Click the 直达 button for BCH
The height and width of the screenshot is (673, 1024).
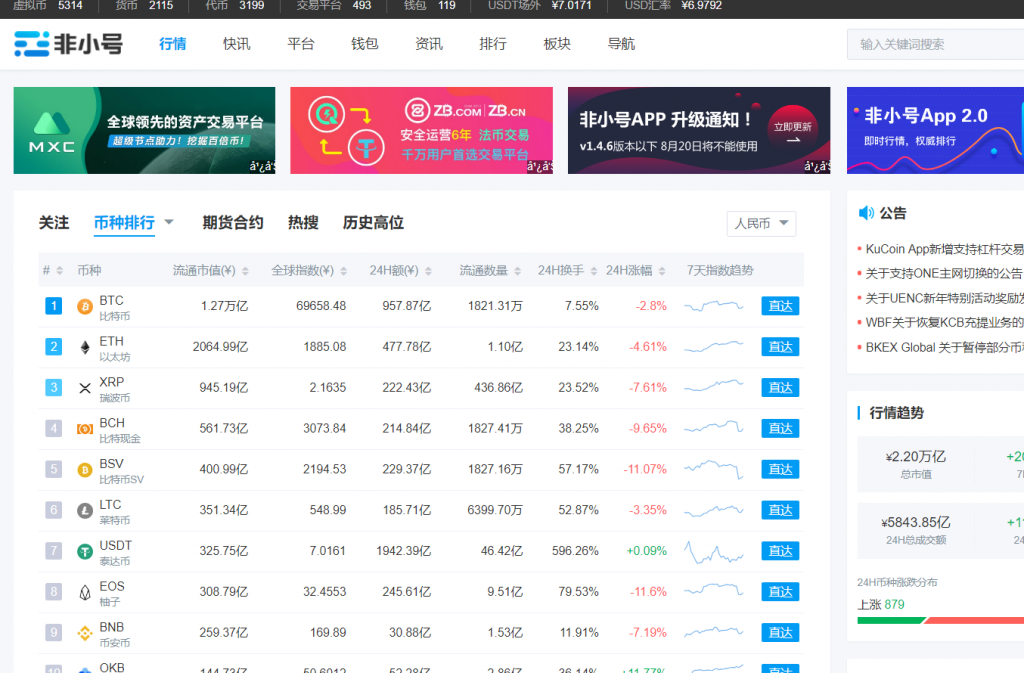point(780,428)
